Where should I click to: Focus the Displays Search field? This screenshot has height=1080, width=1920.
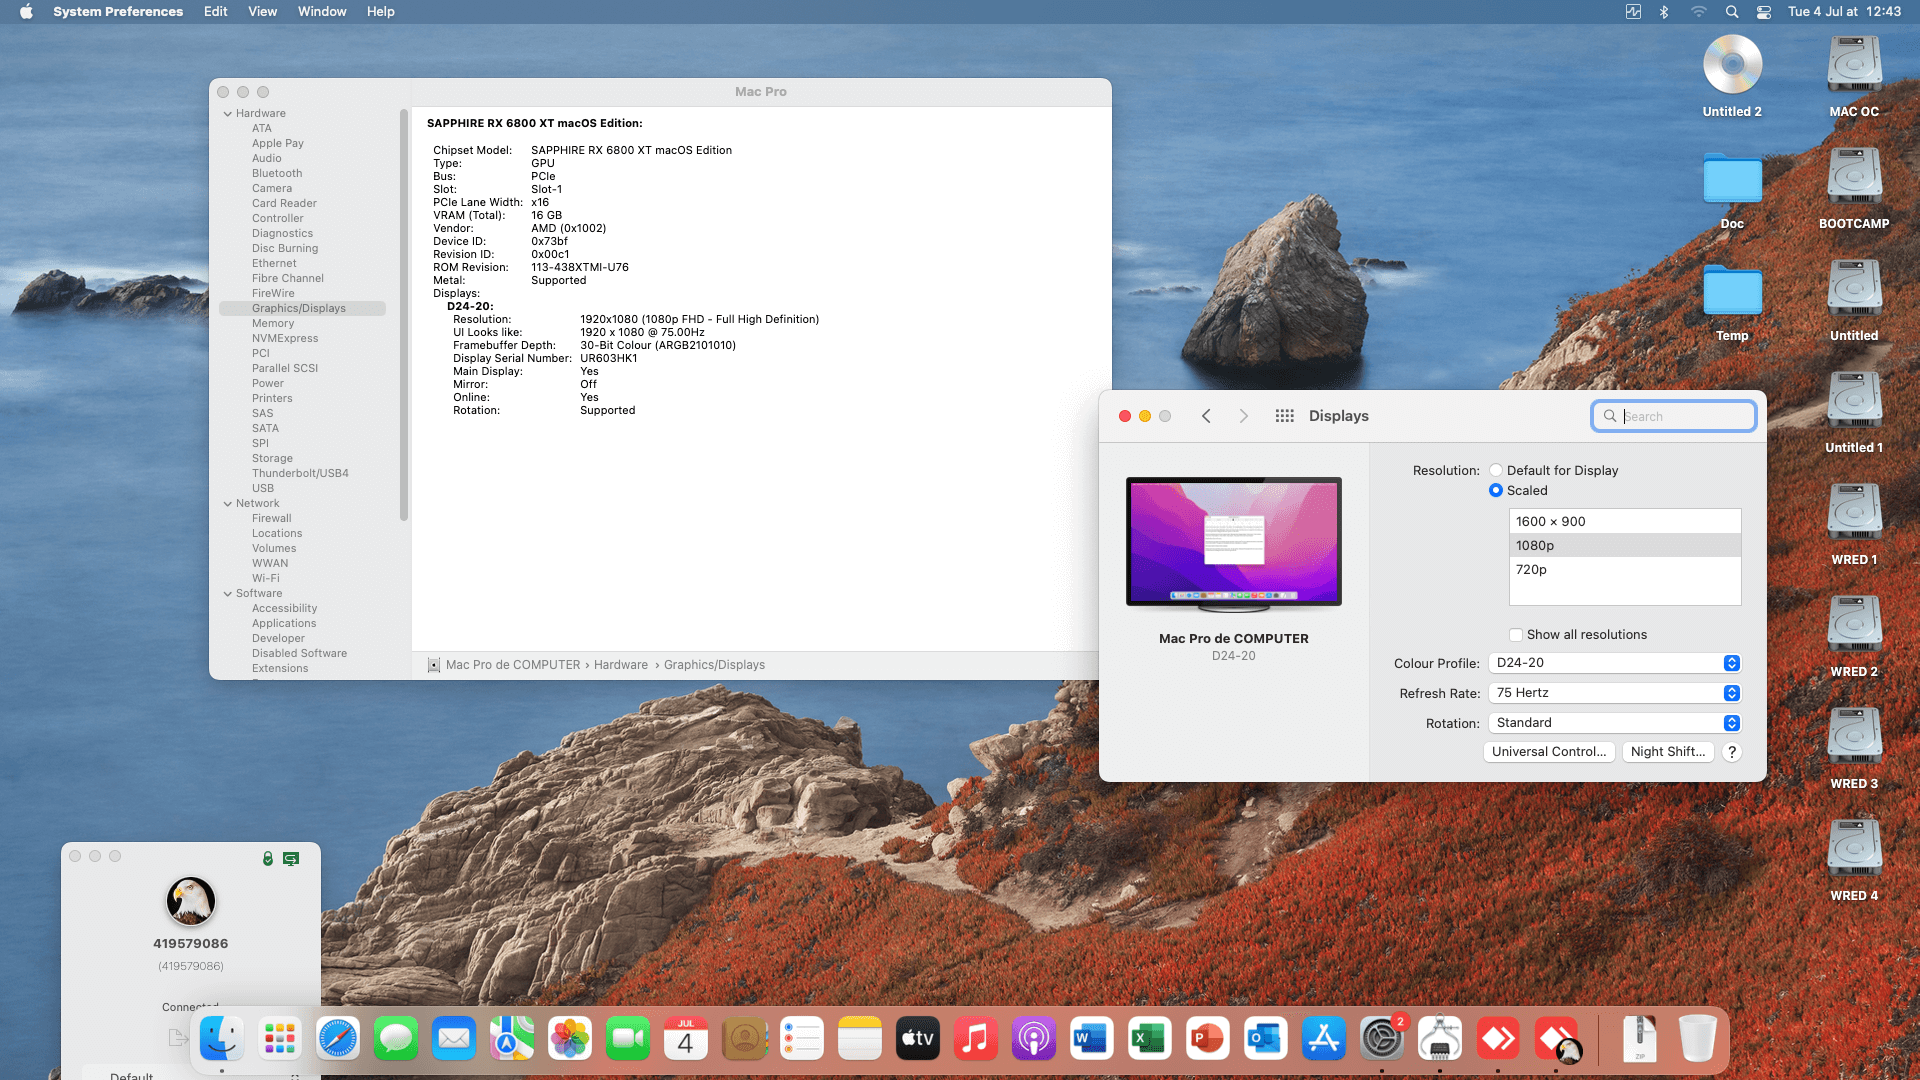click(1674, 416)
